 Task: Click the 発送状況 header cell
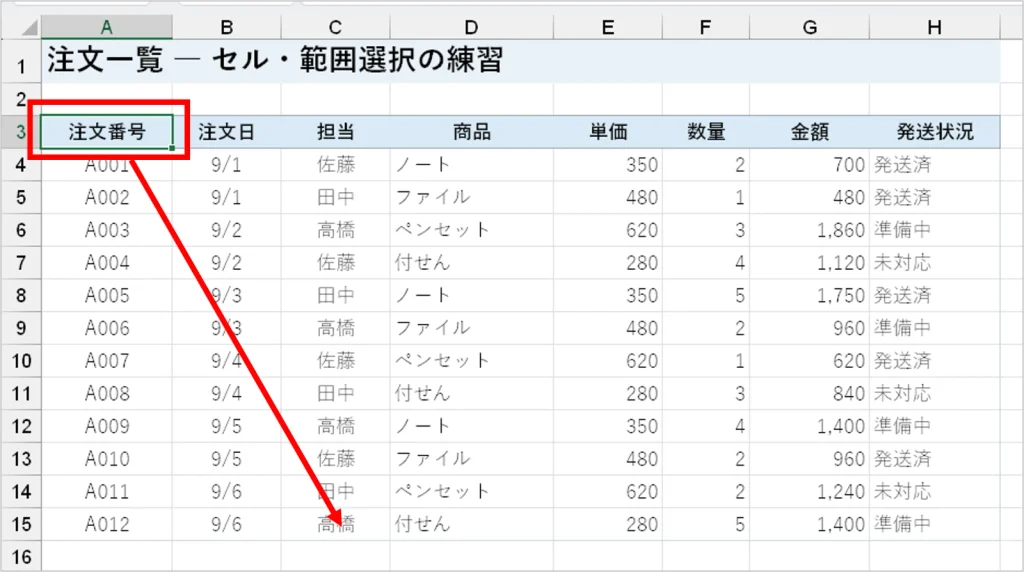coord(935,132)
